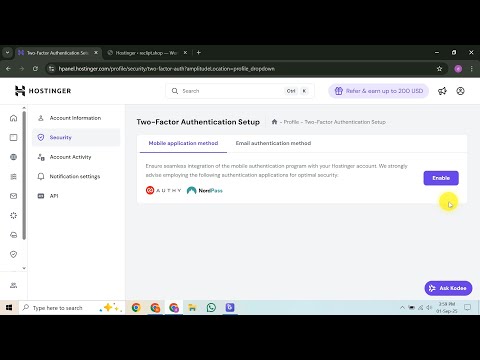Open the Emails envelope icon in left rail
This screenshot has height=360, width=480.
[13, 196]
